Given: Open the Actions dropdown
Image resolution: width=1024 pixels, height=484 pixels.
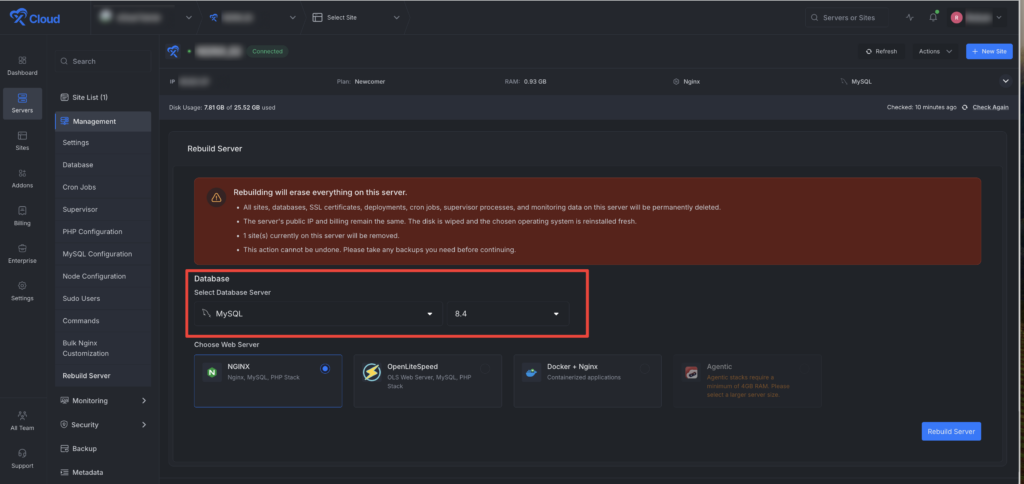Looking at the screenshot, I should [935, 52].
